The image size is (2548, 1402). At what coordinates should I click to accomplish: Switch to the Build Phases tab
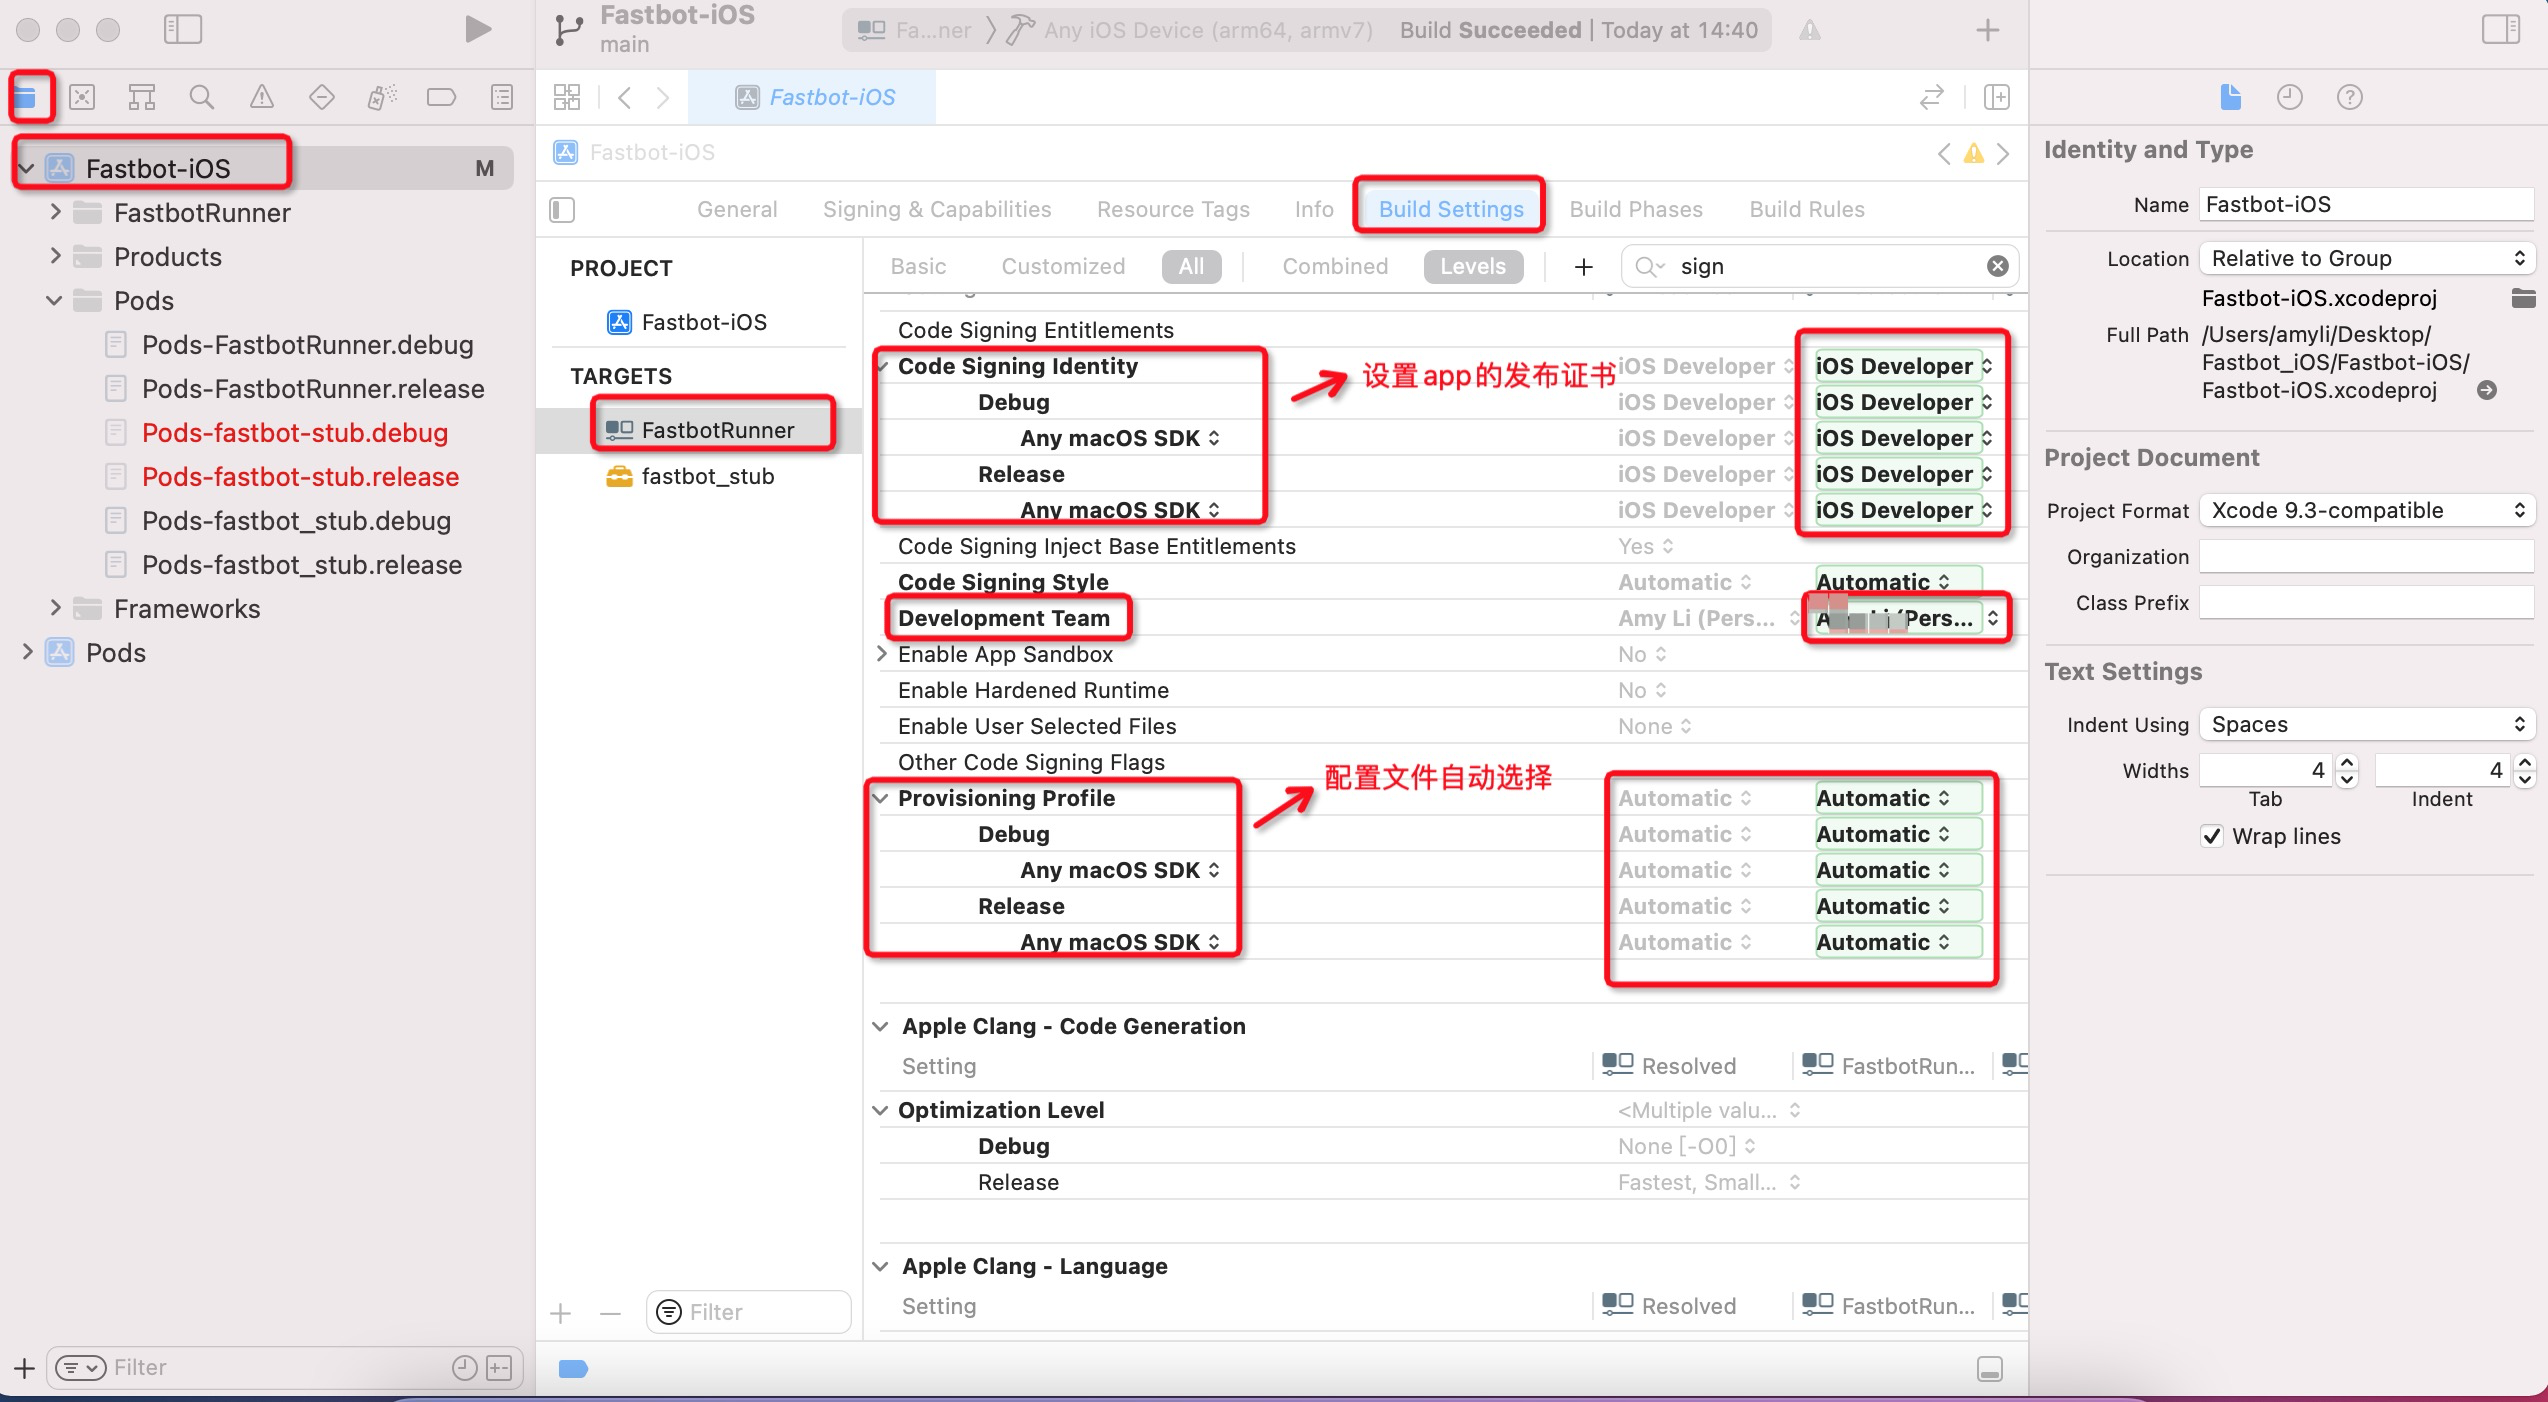(x=1634, y=209)
